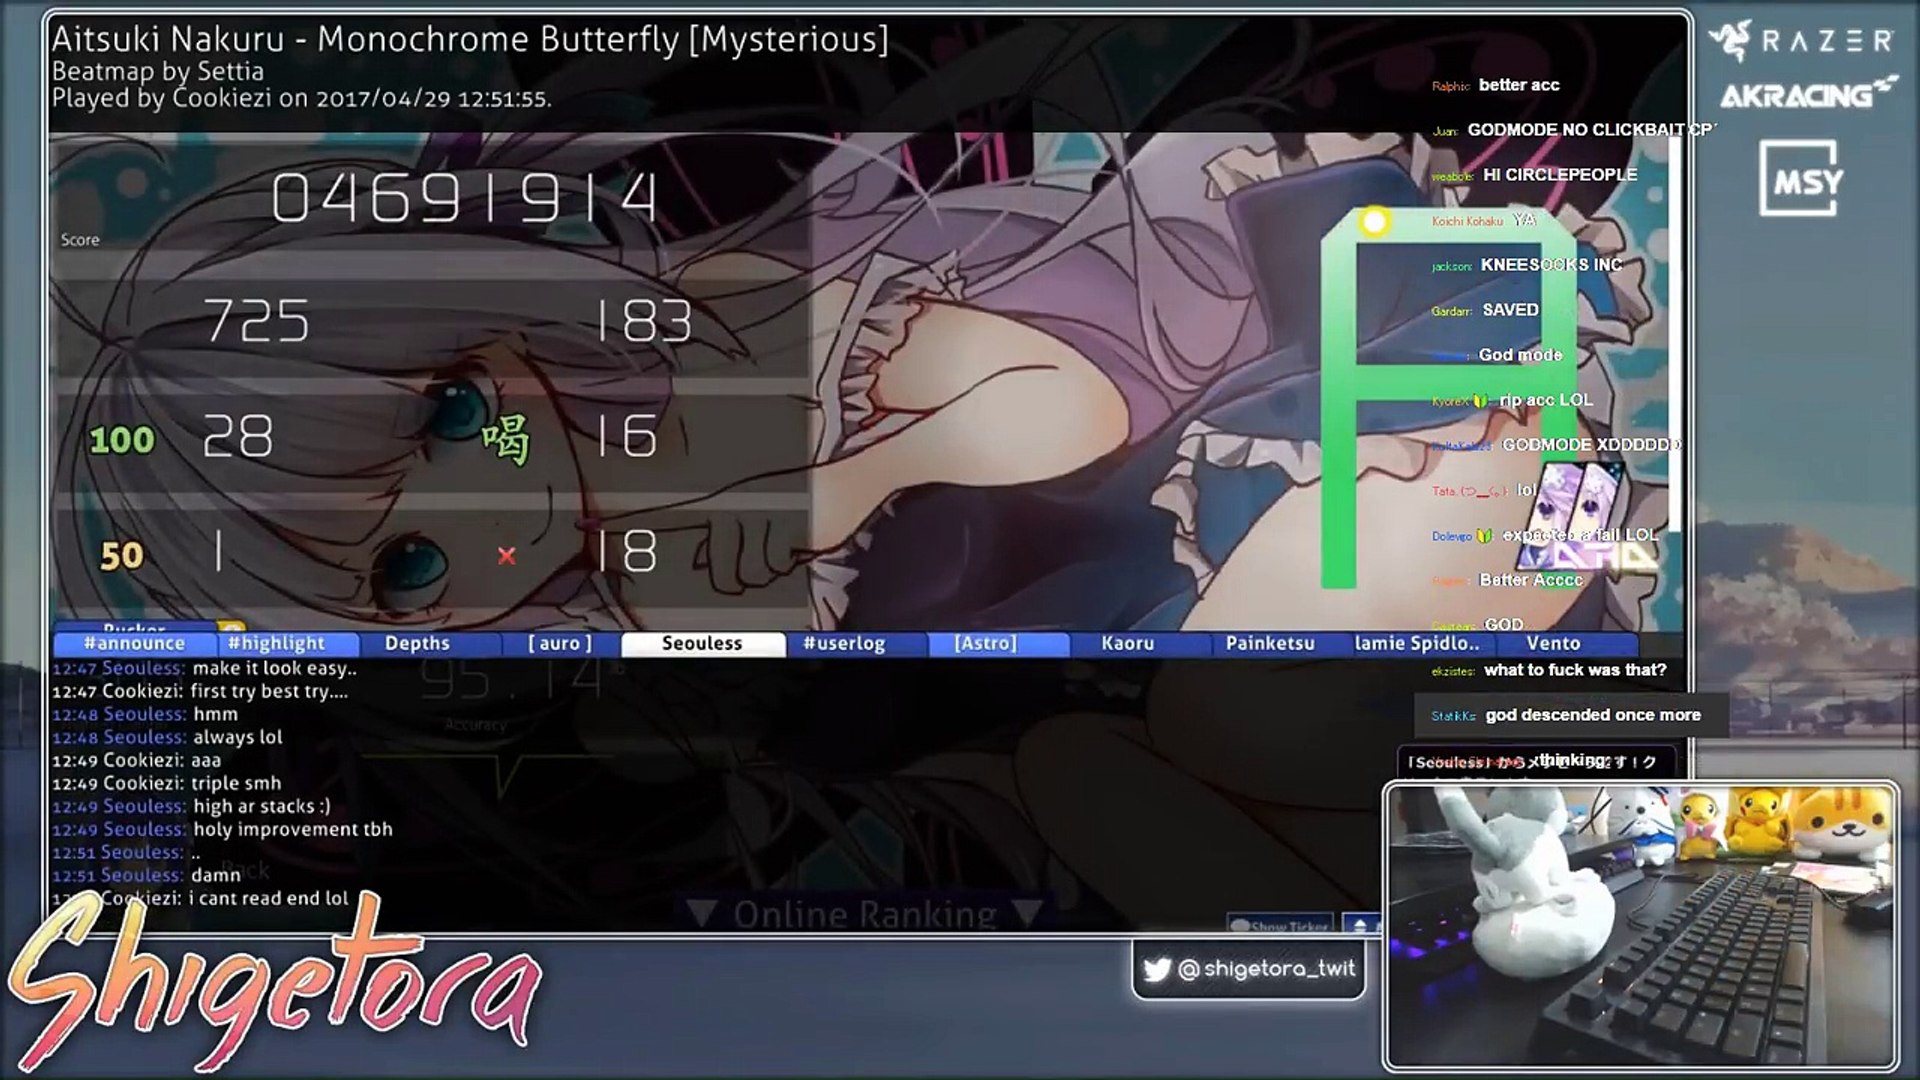The image size is (1920, 1080).
Task: Switch to the #announce chat tab
Action: coord(135,644)
